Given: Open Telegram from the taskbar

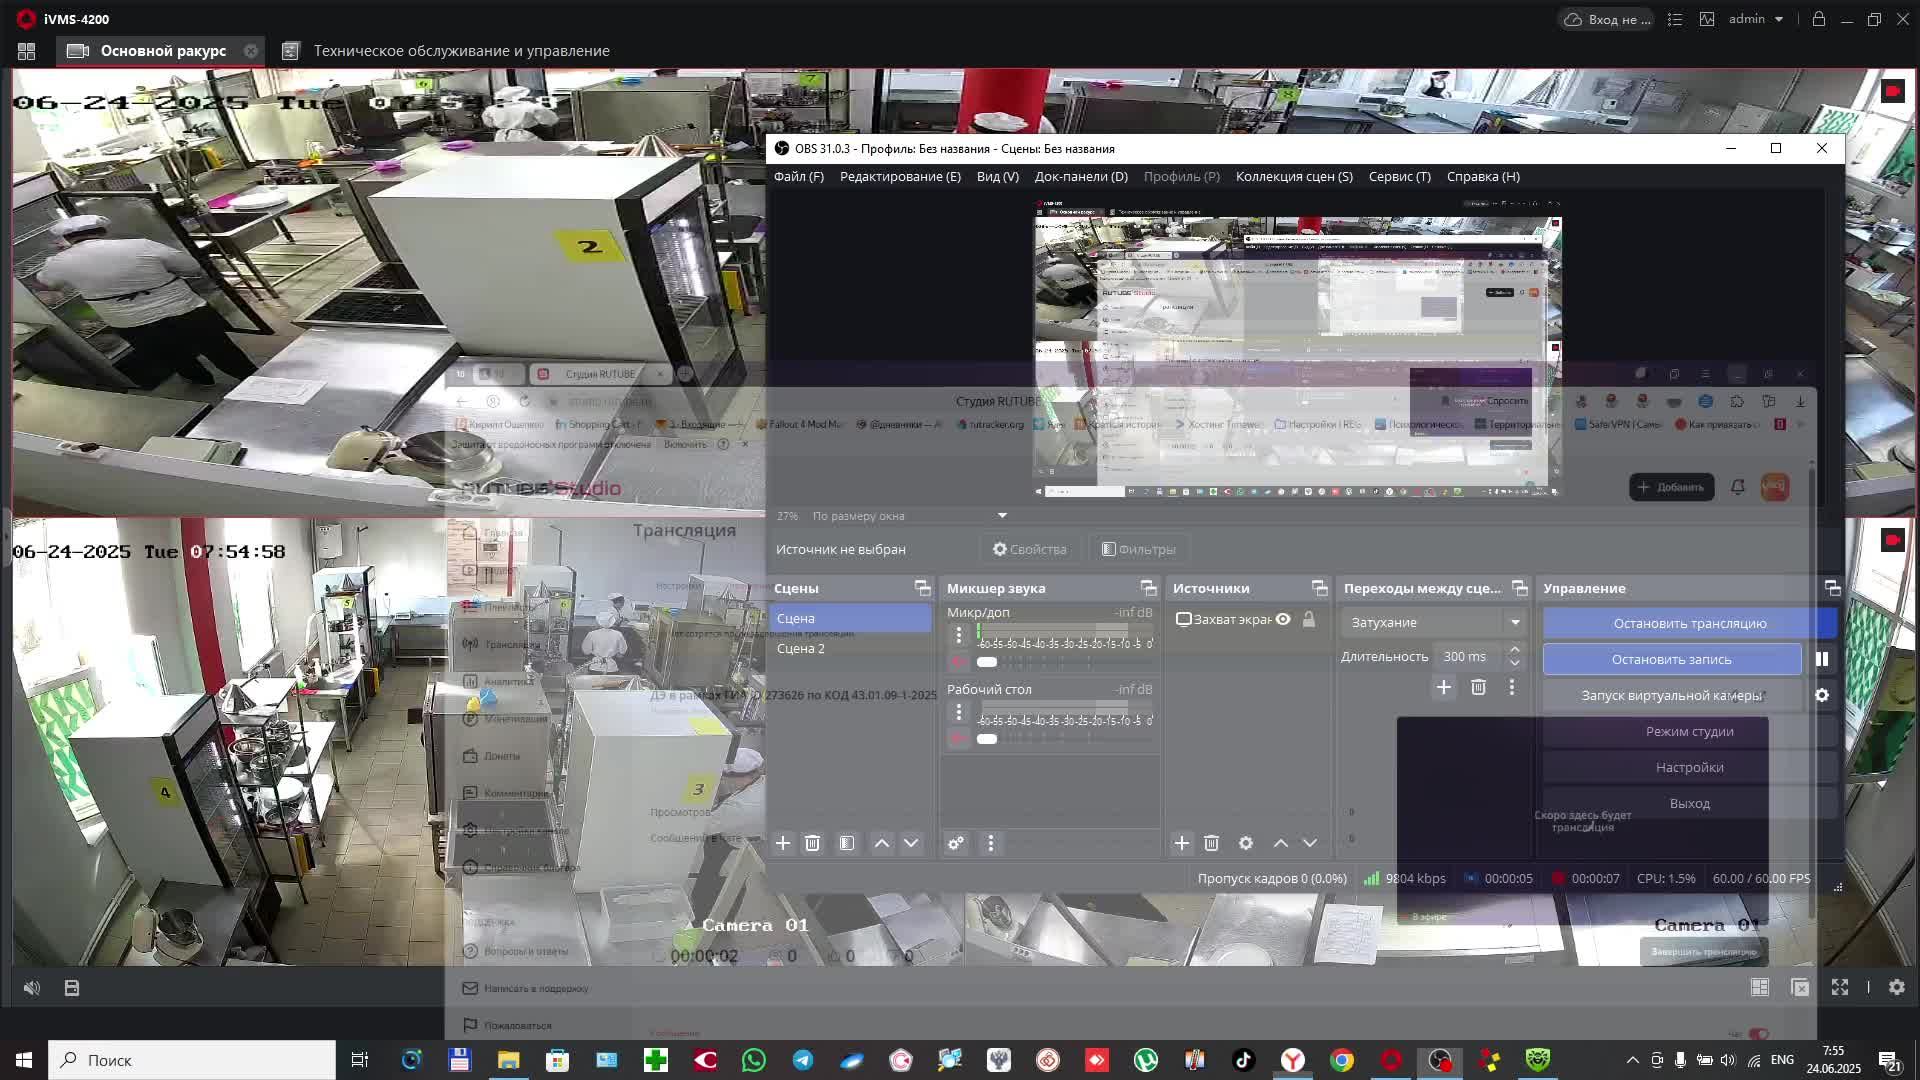Looking at the screenshot, I should click(803, 1060).
